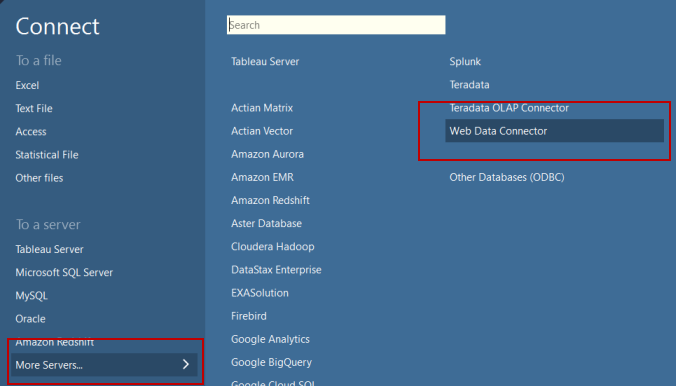Choose Oracle in the server list
676x386 pixels.
click(30, 319)
